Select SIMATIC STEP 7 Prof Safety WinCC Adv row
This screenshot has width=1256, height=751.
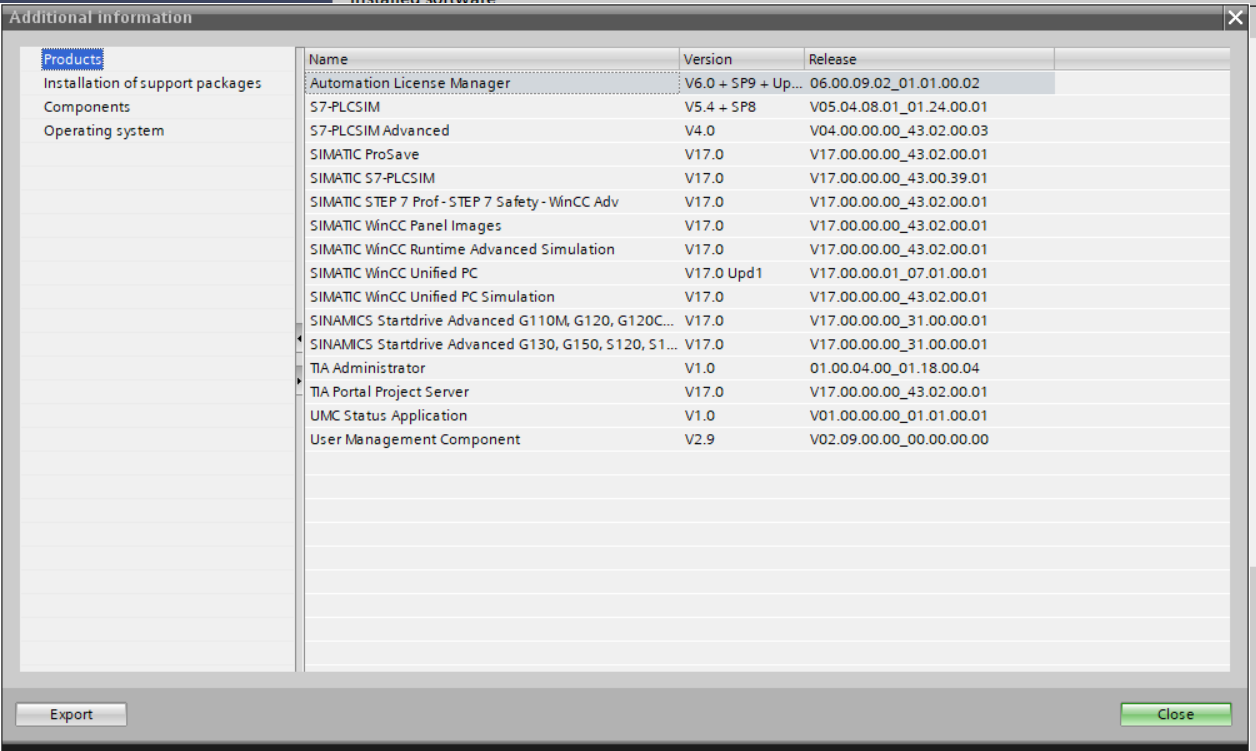tap(680, 202)
